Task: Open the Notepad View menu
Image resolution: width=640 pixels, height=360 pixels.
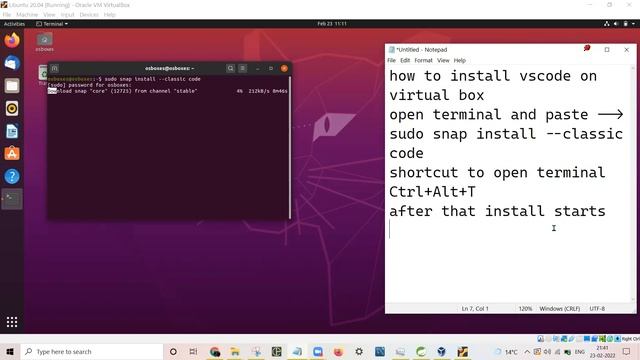Action: (x=443, y=60)
